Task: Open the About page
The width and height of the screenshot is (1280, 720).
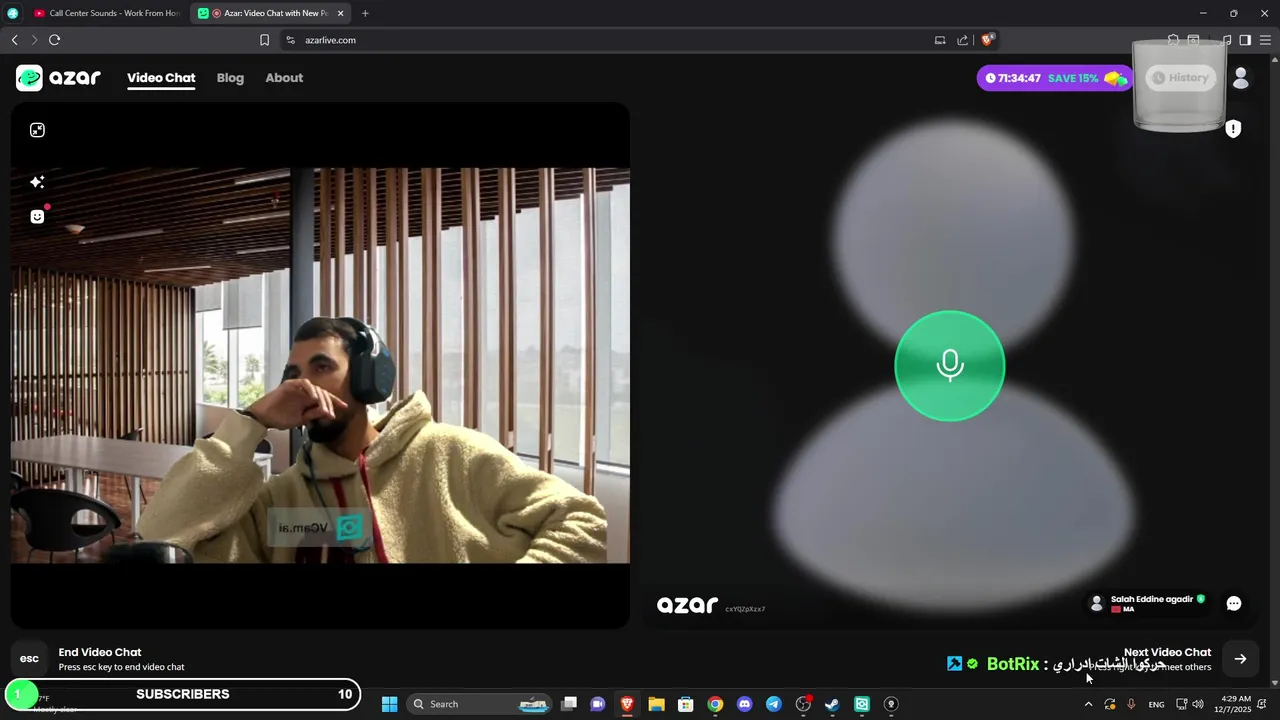Action: [x=284, y=78]
